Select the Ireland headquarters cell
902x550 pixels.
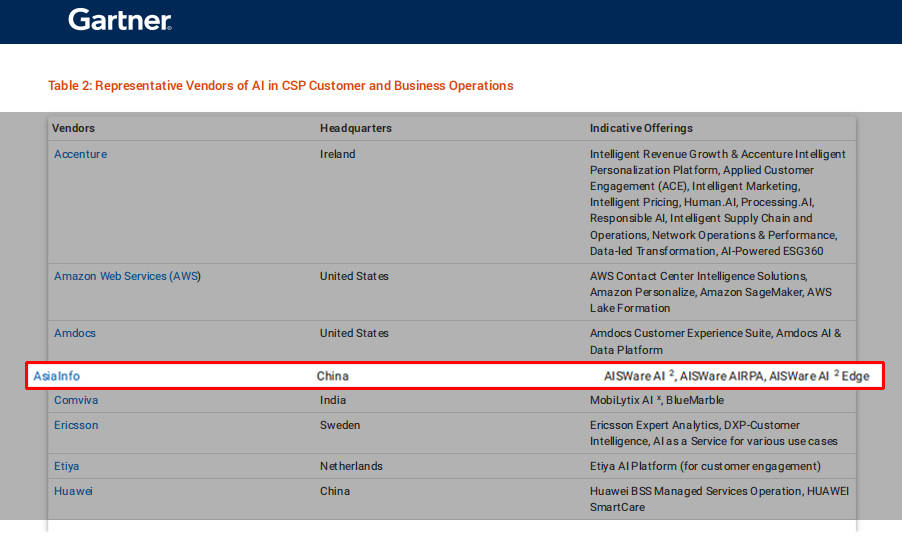pyautogui.click(x=337, y=154)
